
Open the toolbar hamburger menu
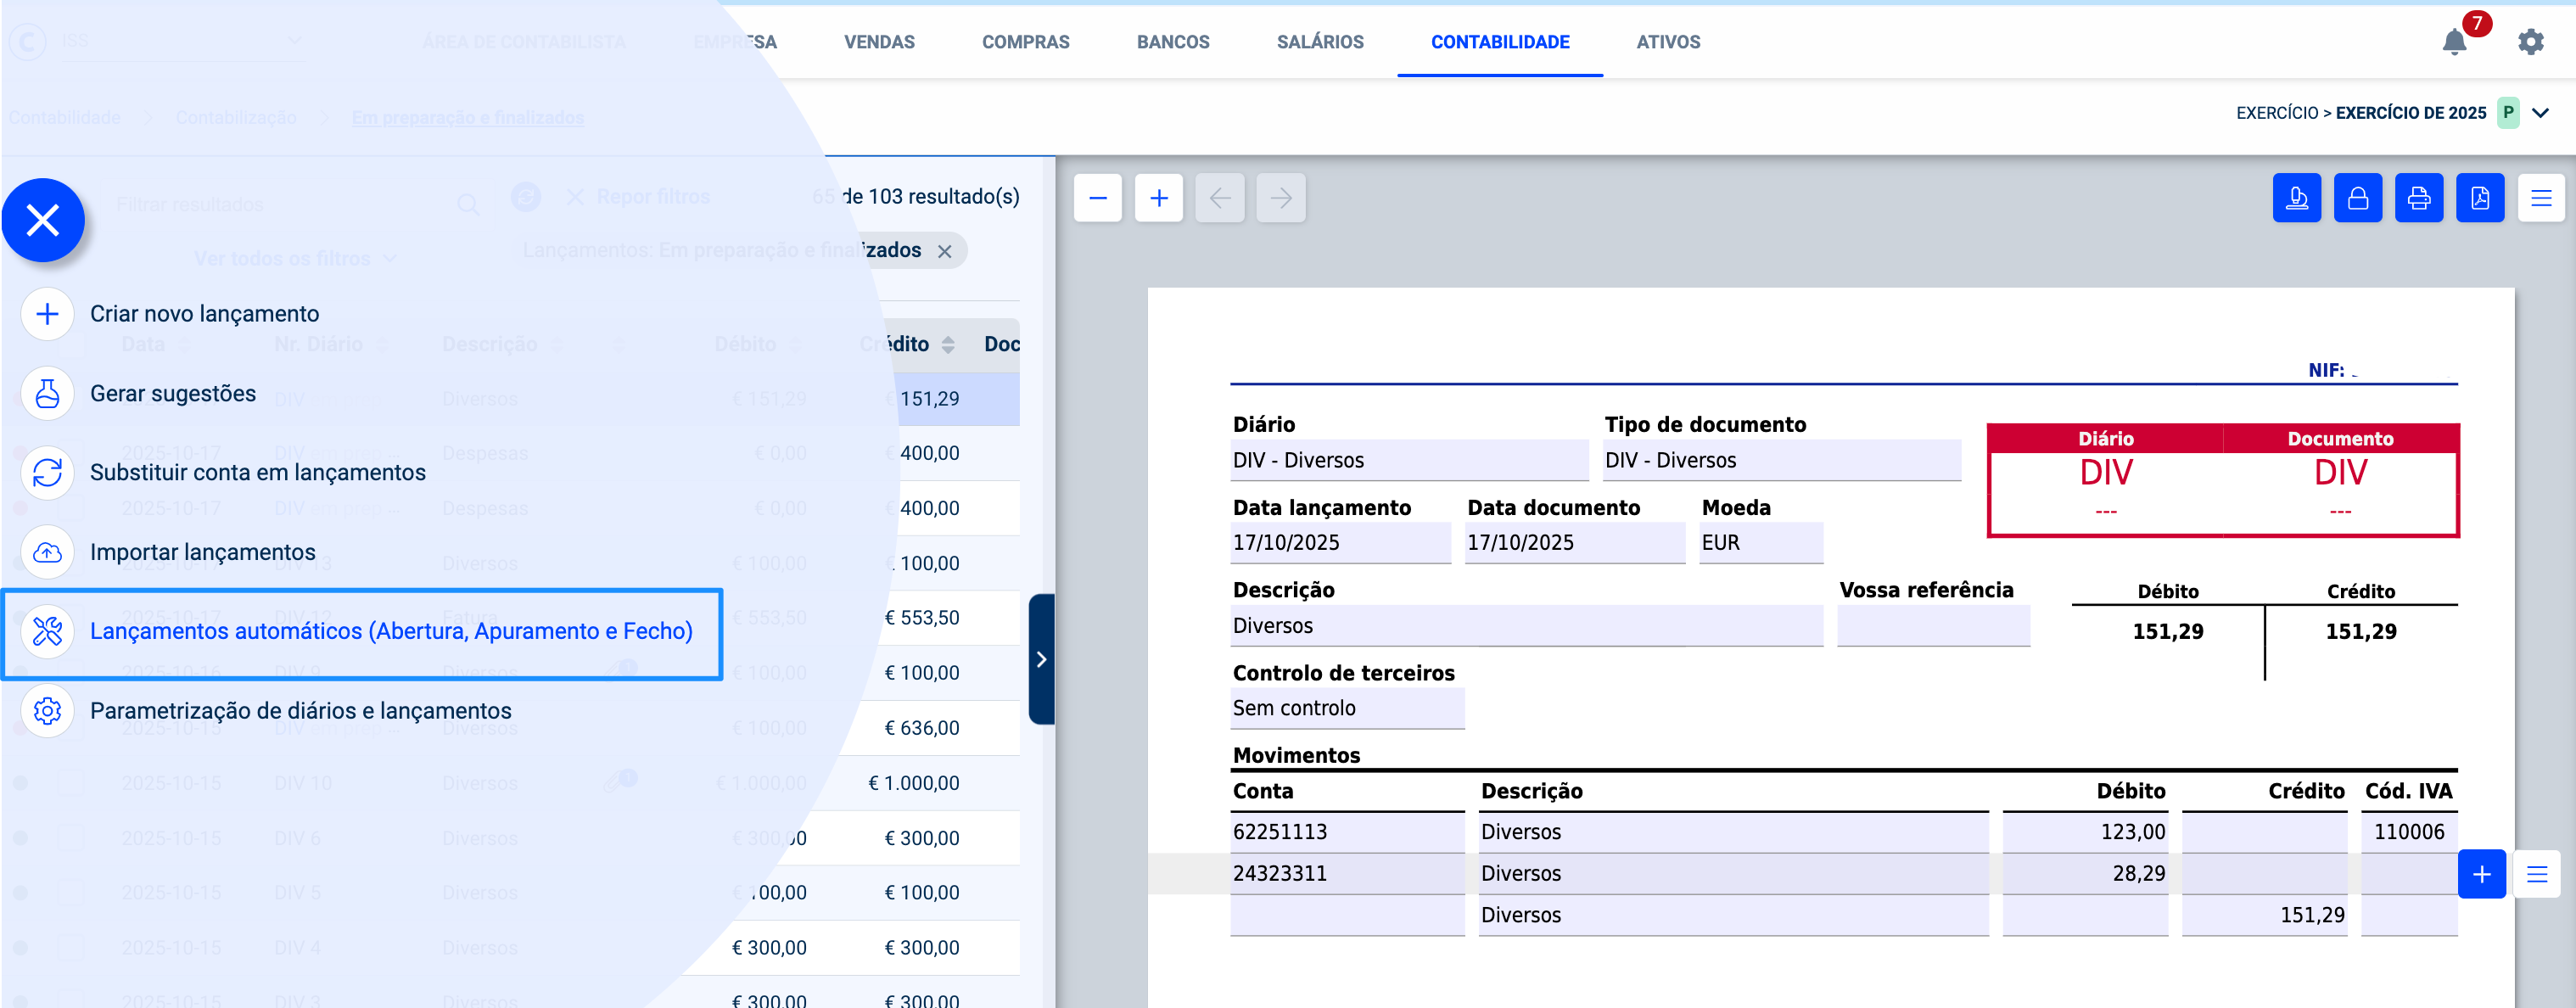coord(2540,198)
